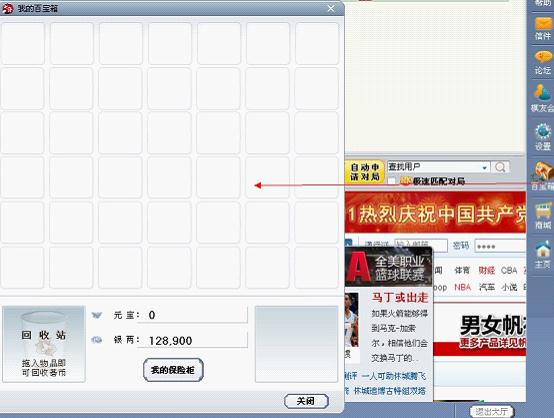
Task: Open the 林城追博古特组双塔 link
Action: [x=389, y=391]
